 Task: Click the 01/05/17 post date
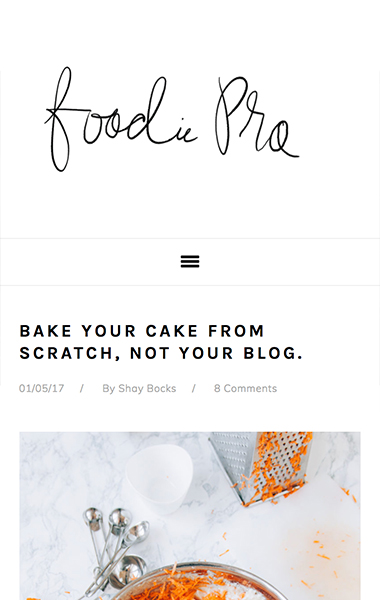41,388
